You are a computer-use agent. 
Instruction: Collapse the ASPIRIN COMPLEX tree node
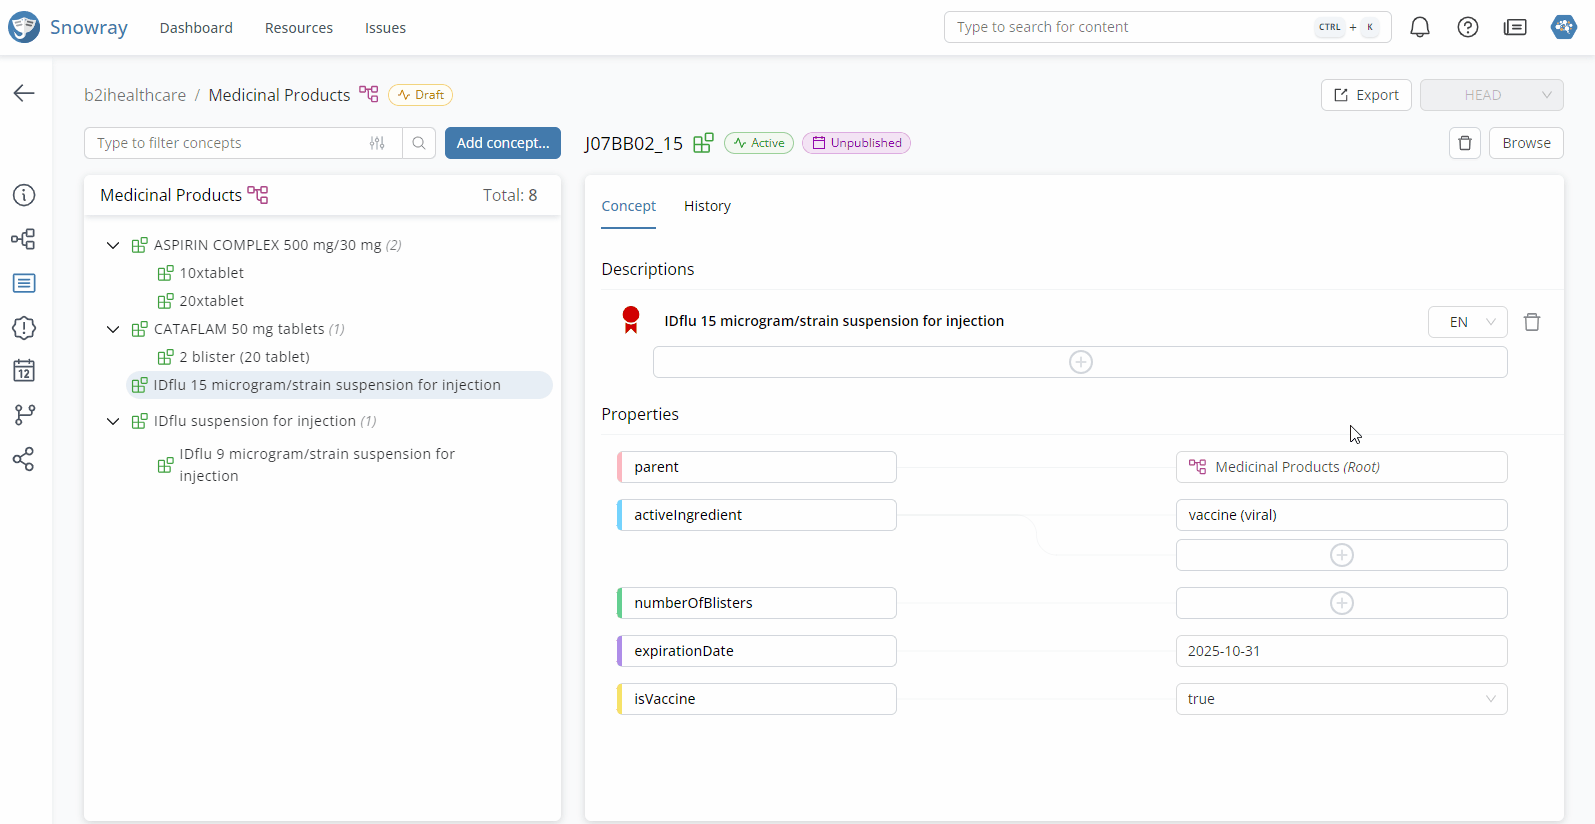113,245
